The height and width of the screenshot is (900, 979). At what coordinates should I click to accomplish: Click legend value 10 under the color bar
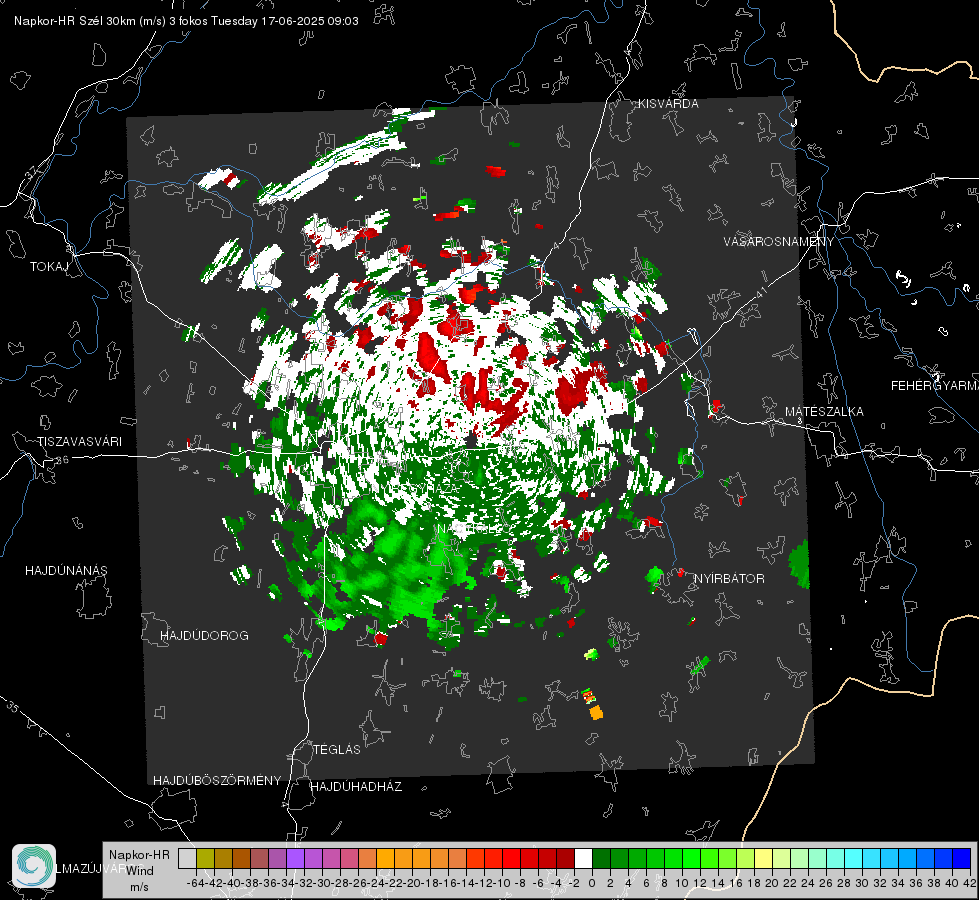[682, 883]
